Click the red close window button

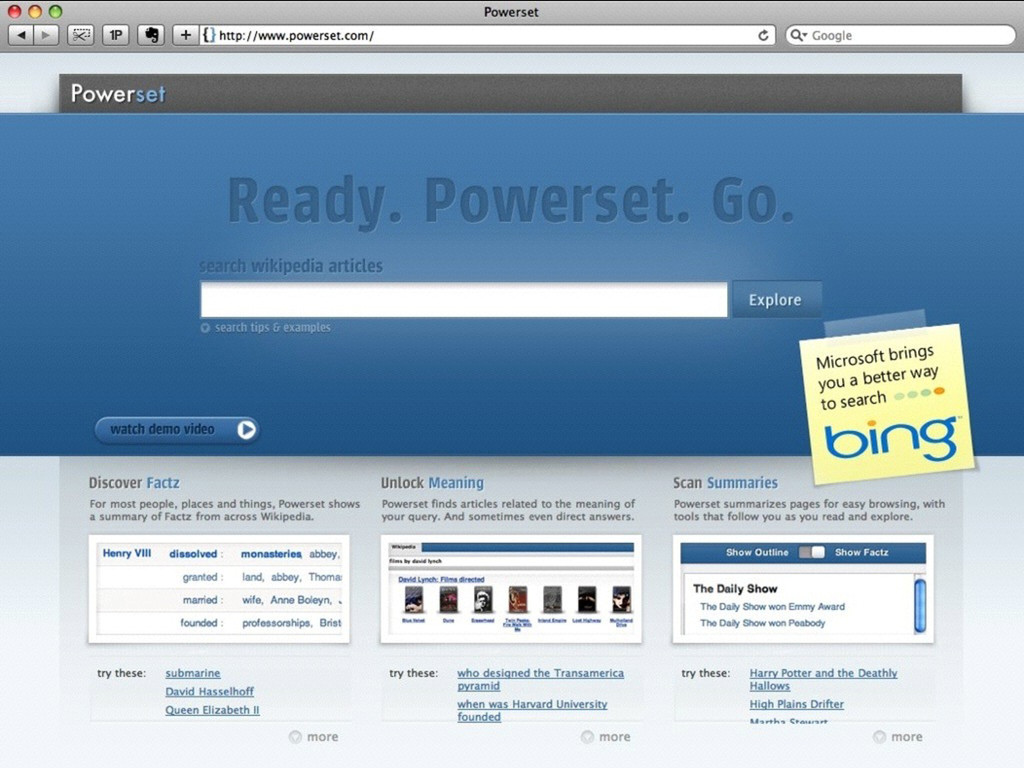point(14,11)
